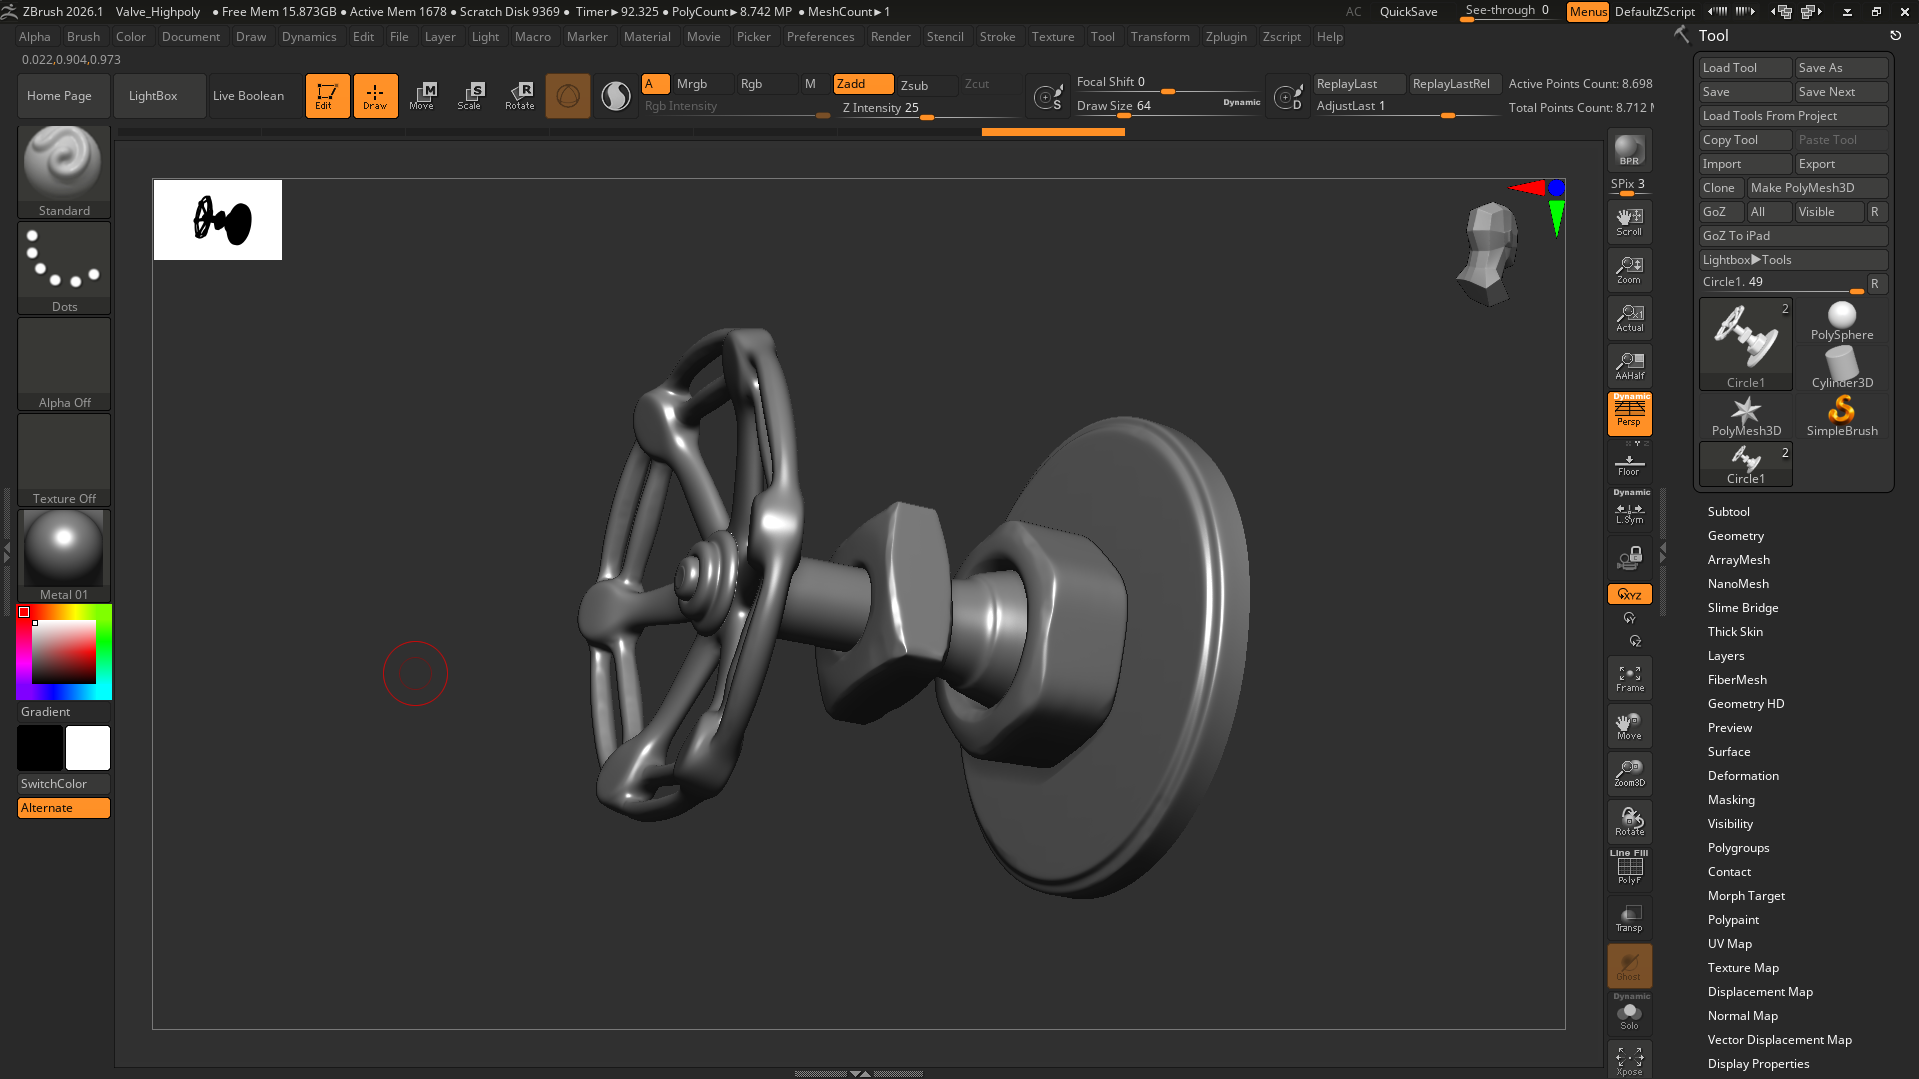Click the white secondary color swatch
Screen dimensions: 1919x1079
click(x=88, y=748)
